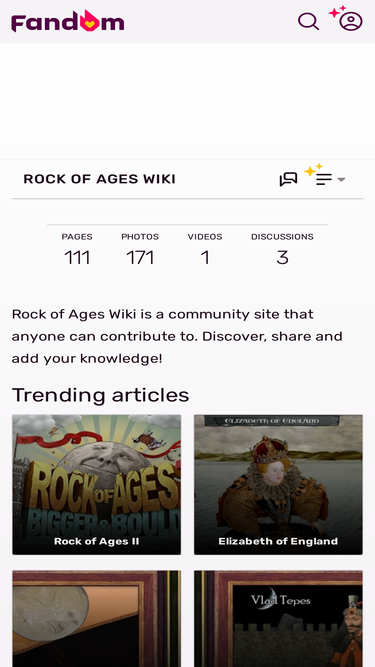This screenshot has width=375, height=667.
Task: Open the wiki navigation menu icon
Action: click(324, 180)
